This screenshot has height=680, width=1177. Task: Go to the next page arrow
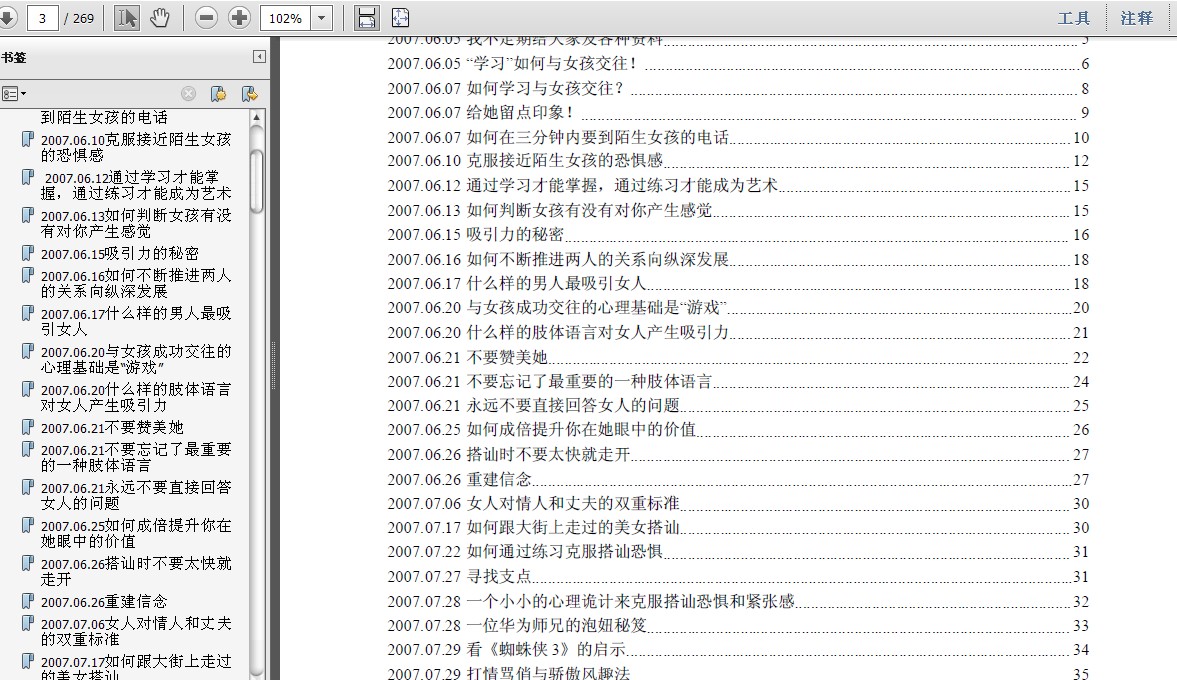coord(6,18)
